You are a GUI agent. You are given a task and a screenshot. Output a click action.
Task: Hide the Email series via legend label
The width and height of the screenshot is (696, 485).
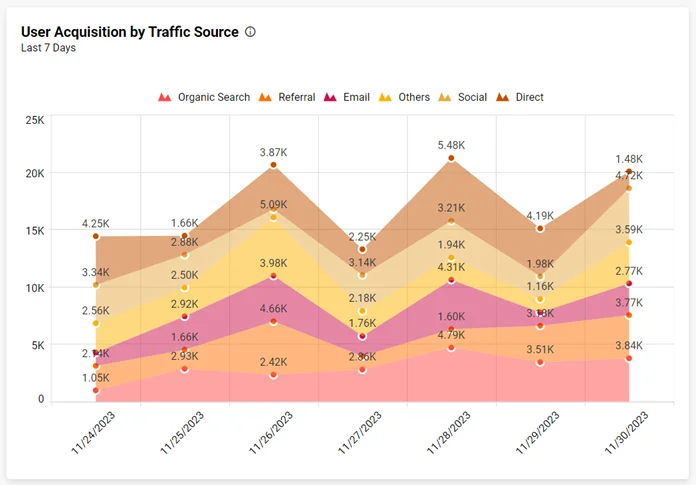pos(356,98)
